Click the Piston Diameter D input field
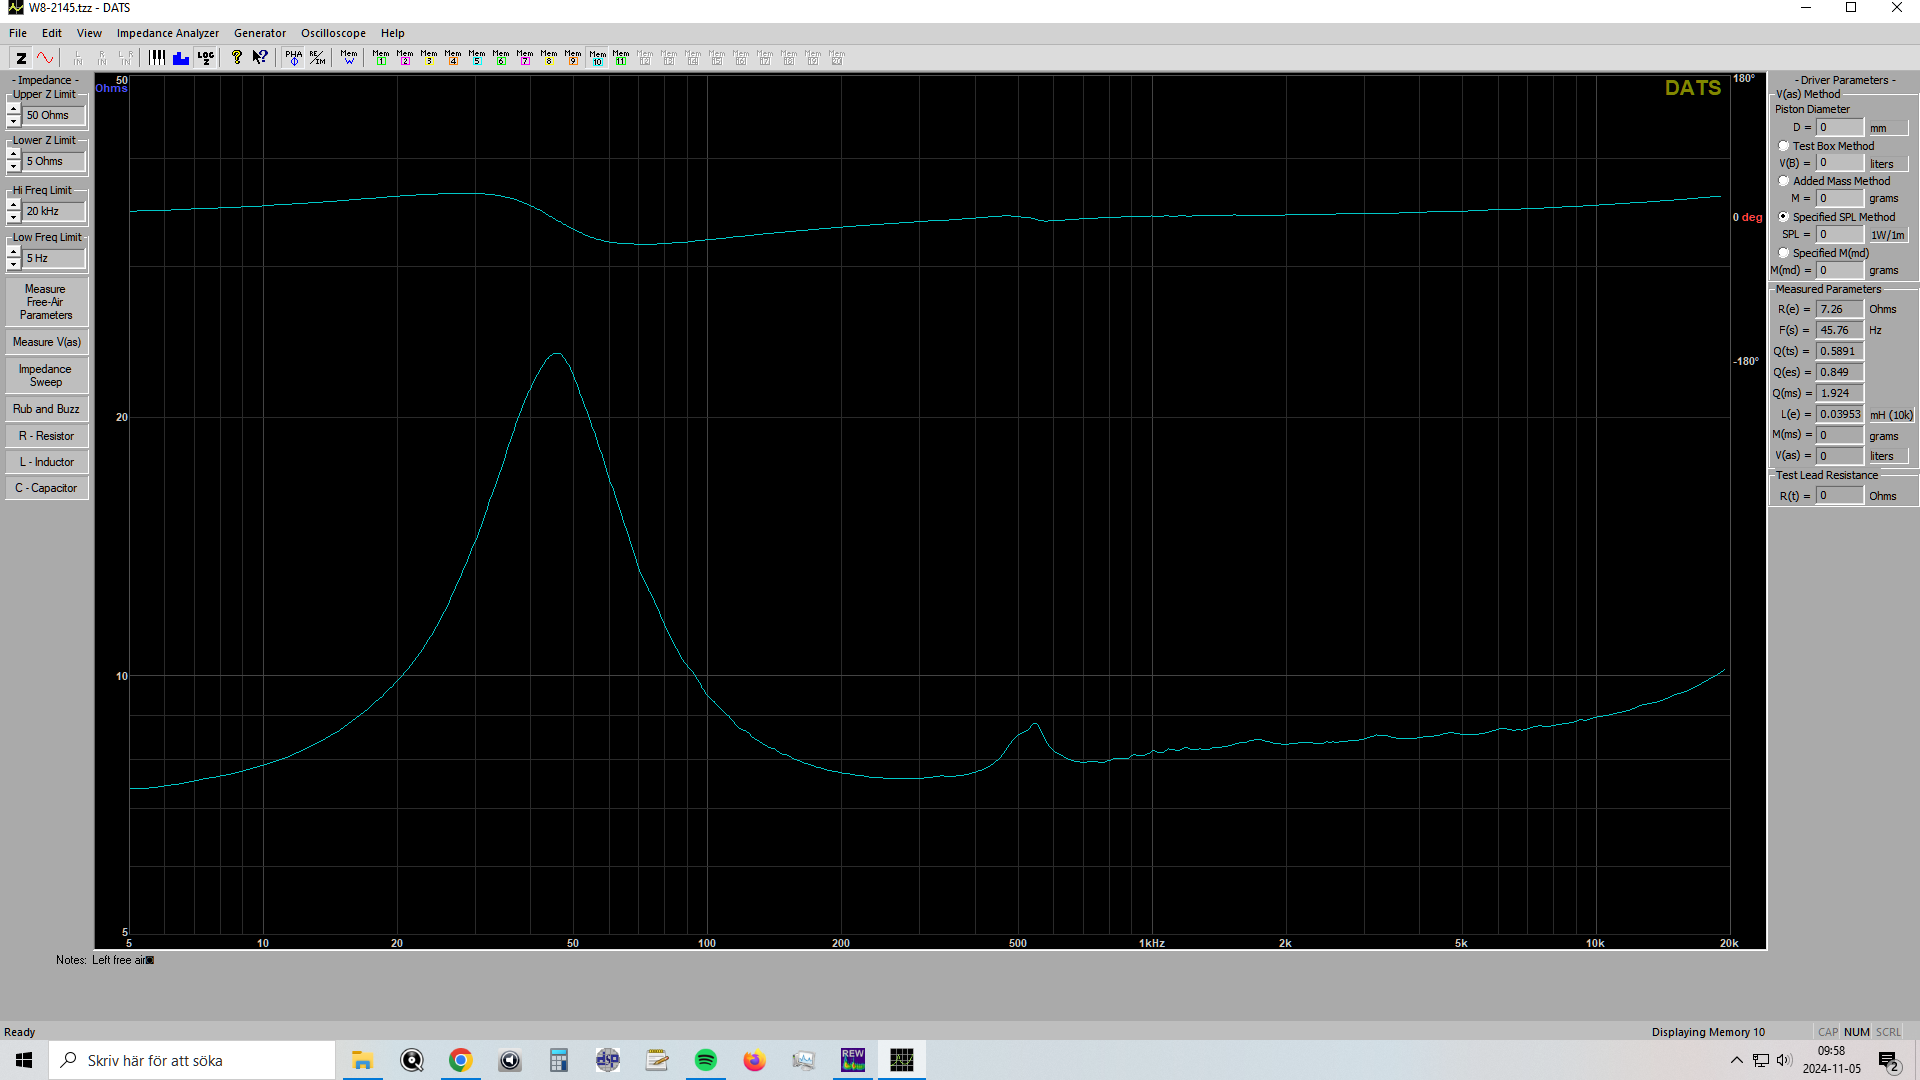The image size is (1920, 1080). point(1839,128)
